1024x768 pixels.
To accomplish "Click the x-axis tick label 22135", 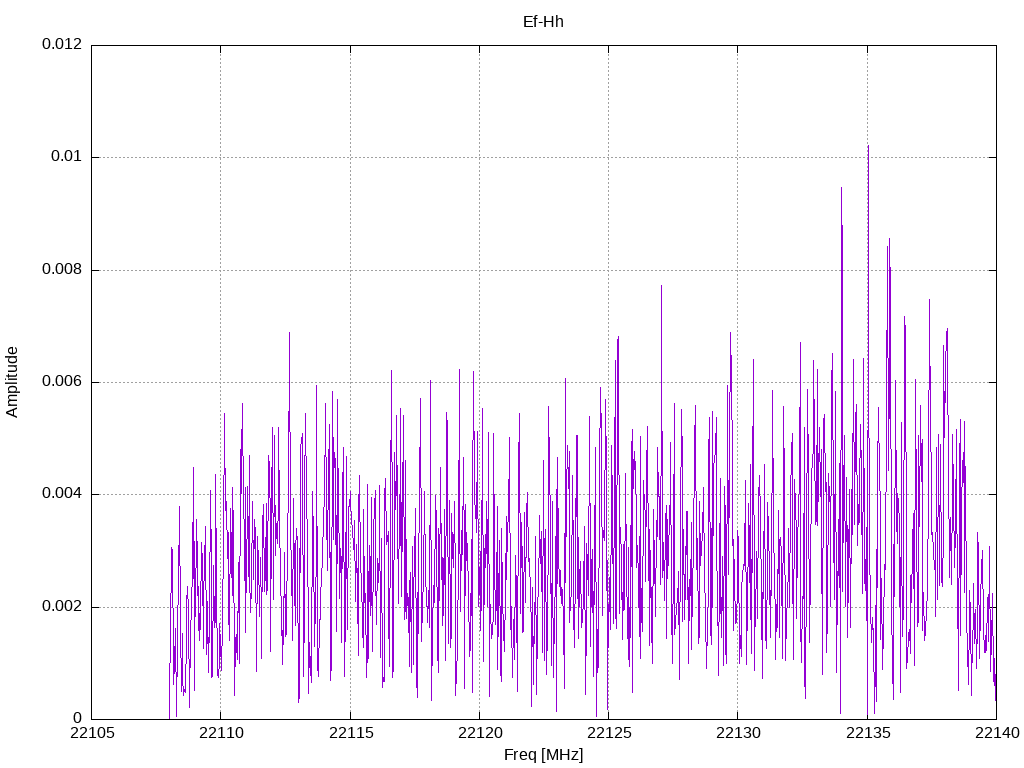I will (x=868, y=733).
